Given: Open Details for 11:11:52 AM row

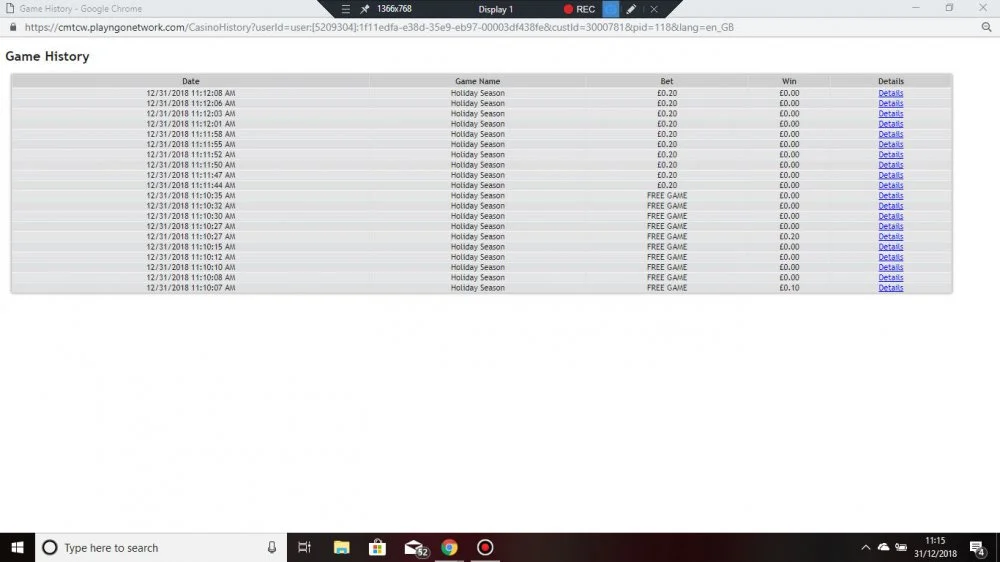Looking at the screenshot, I should point(890,154).
